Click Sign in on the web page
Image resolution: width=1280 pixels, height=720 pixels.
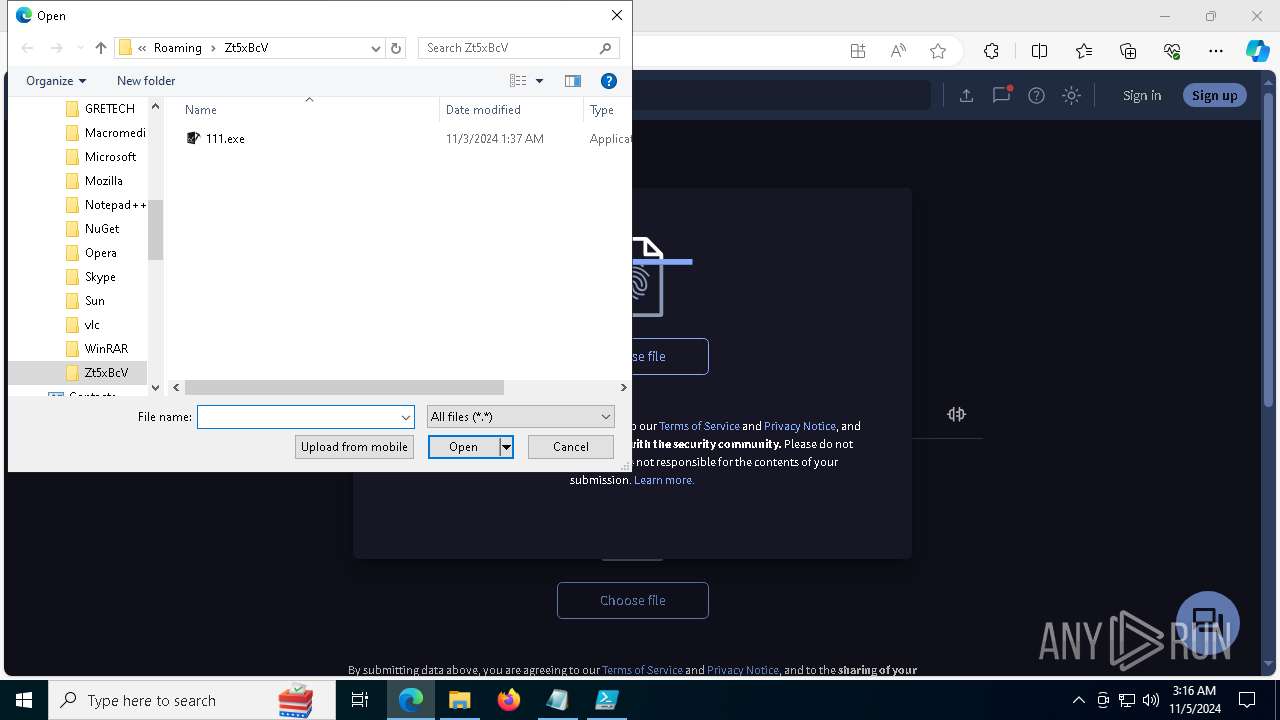[1142, 95]
